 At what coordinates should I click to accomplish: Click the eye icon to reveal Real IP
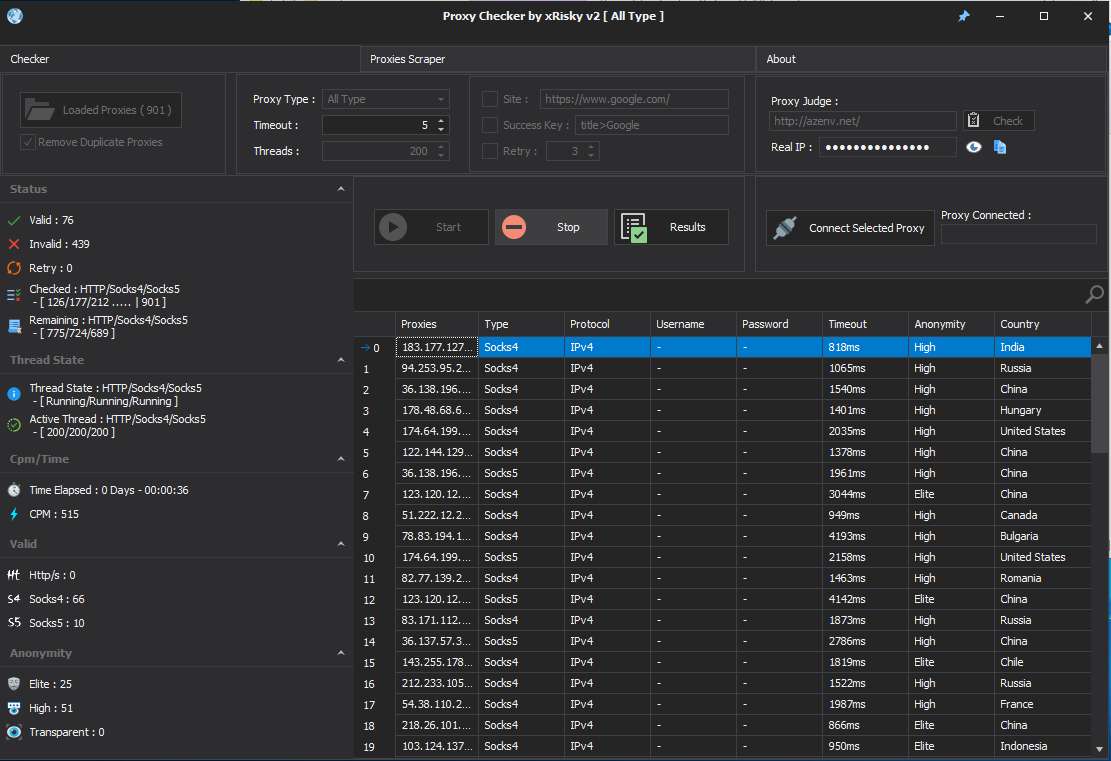tap(974, 147)
